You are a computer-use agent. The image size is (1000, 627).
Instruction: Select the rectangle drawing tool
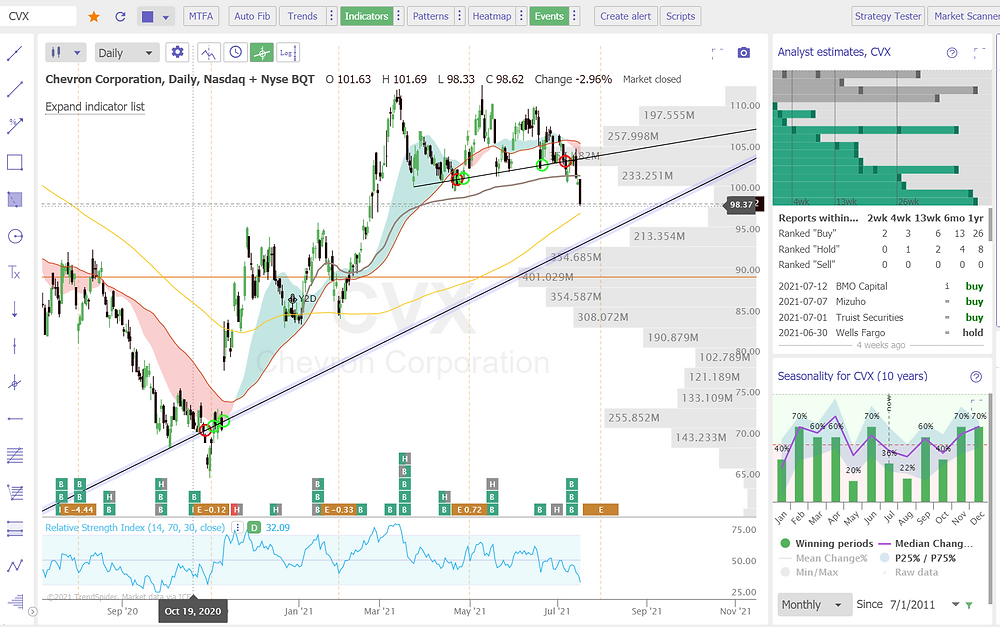pos(15,163)
